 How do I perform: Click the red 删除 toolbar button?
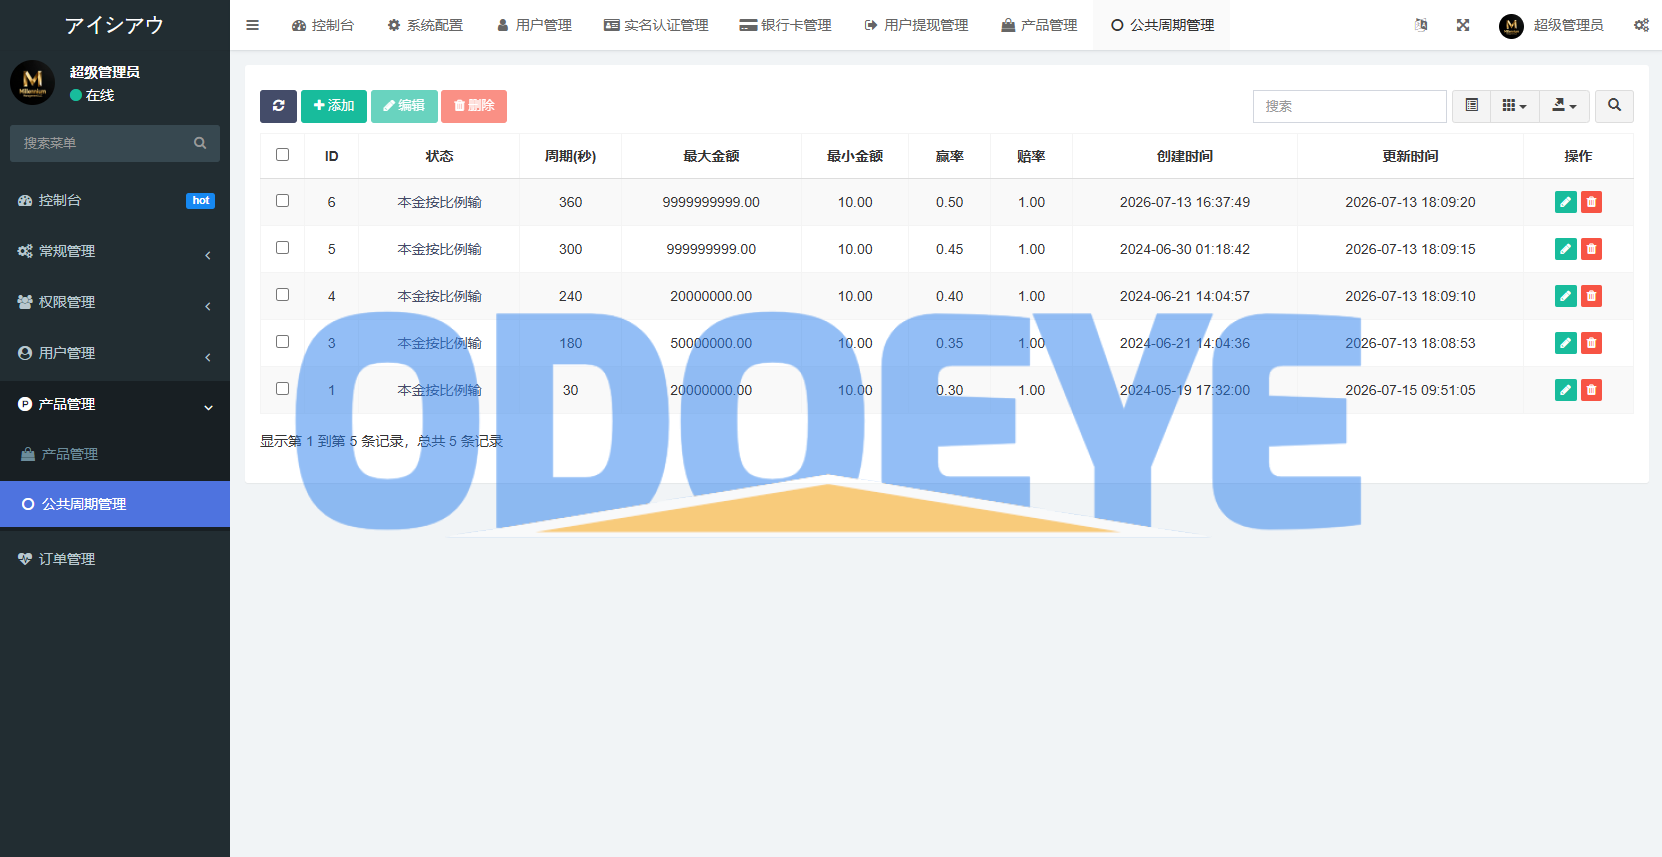pos(474,106)
